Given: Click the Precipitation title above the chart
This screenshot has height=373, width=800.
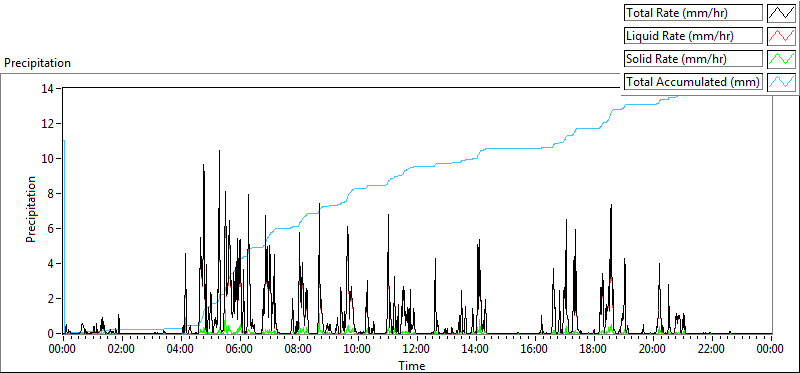Looking at the screenshot, I should click(37, 63).
